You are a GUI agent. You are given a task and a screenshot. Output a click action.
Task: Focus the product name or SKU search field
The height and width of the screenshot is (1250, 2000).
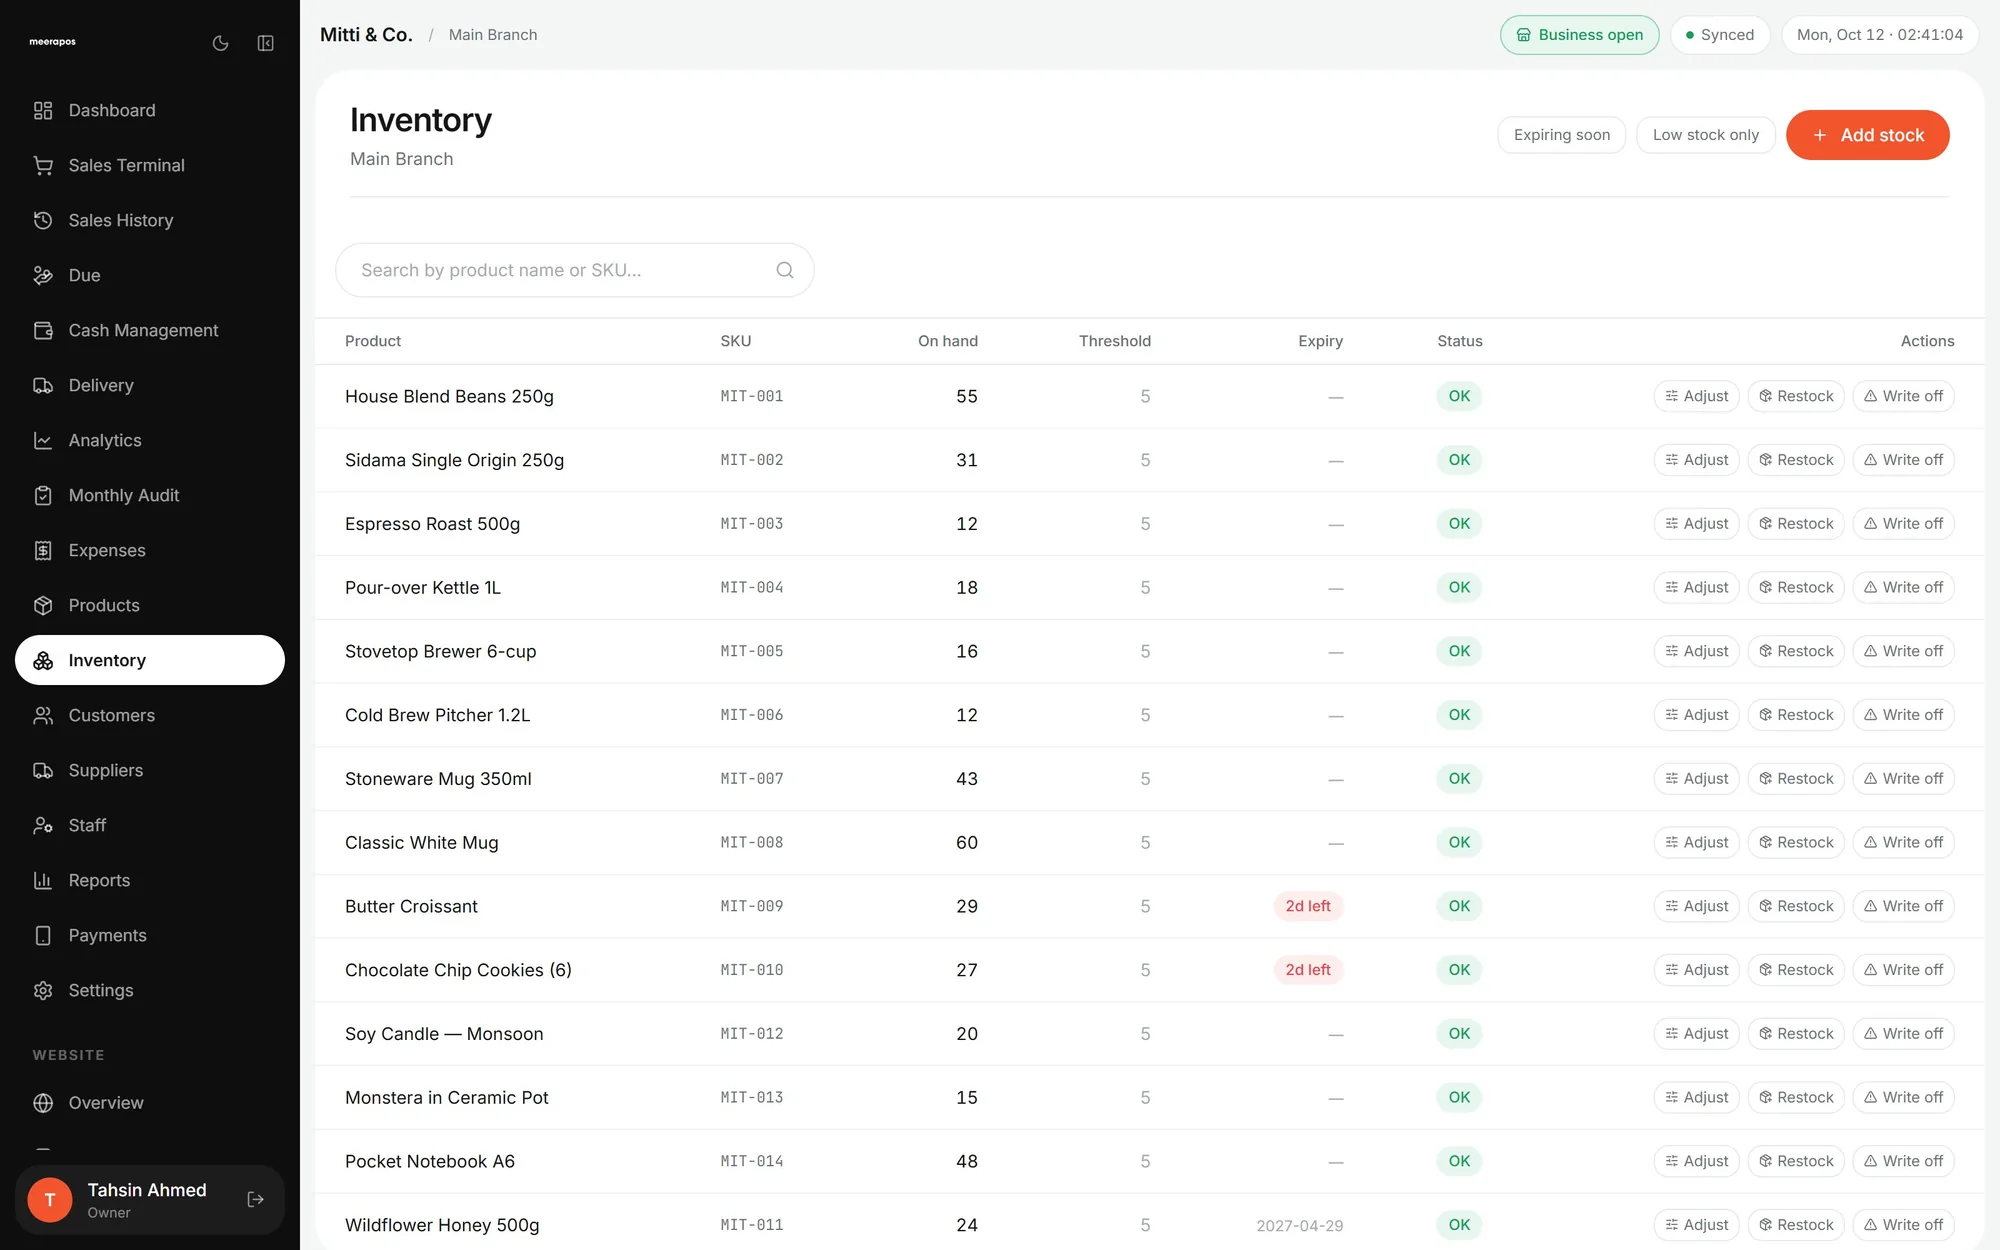[574, 270]
